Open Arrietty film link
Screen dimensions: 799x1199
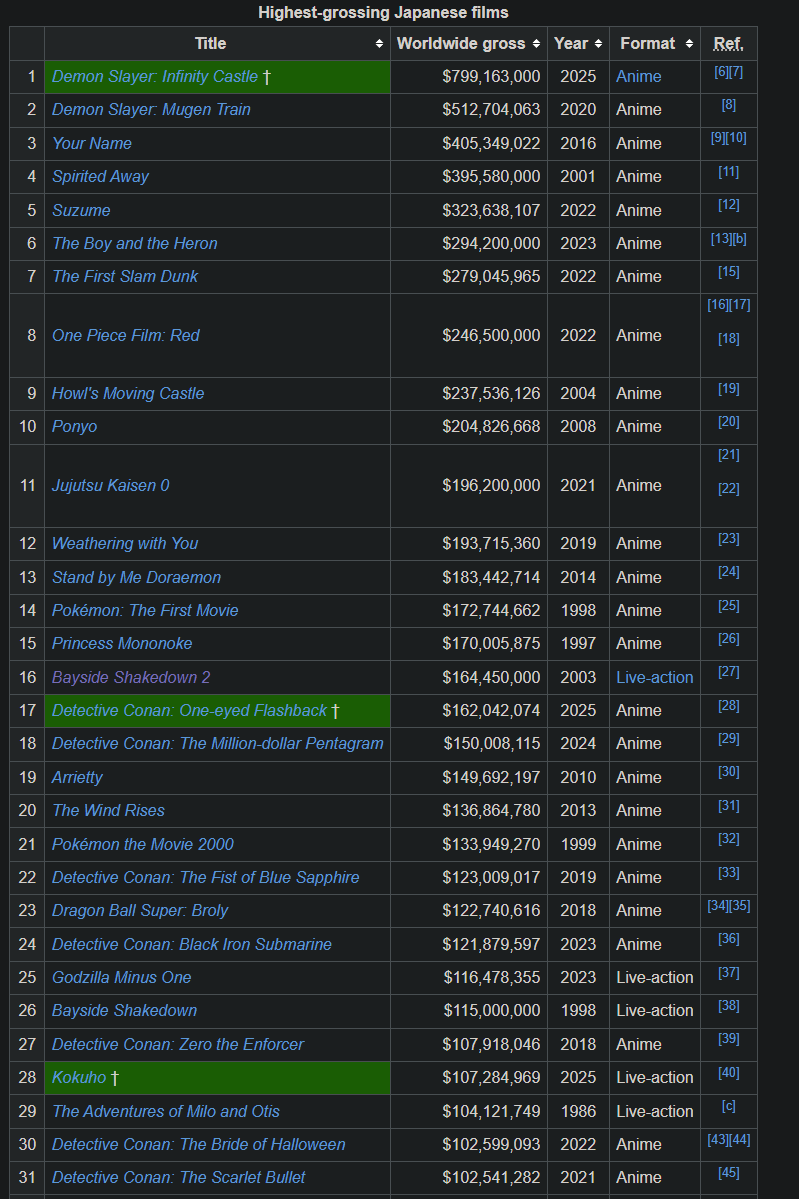point(77,777)
